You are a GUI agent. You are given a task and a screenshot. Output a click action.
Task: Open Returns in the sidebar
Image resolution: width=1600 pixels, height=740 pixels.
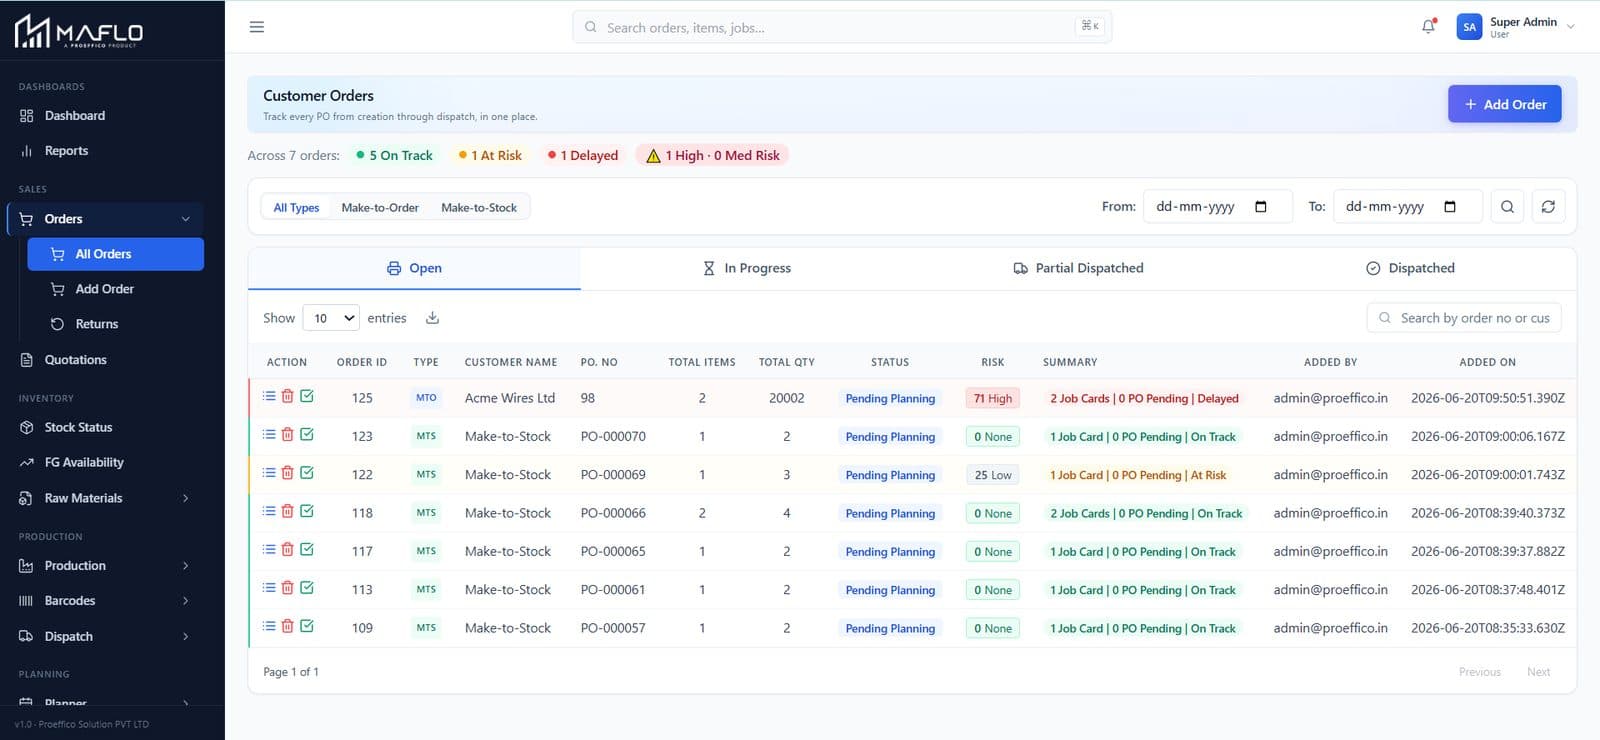[x=115, y=324]
